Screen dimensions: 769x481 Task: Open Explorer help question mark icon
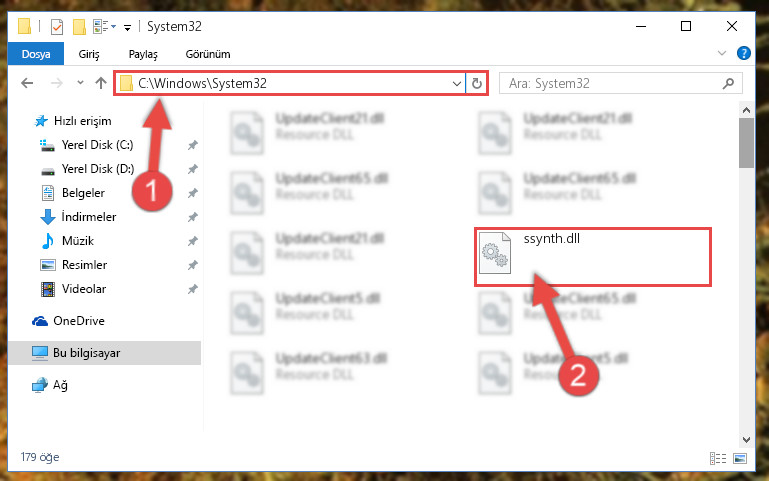(x=743, y=53)
